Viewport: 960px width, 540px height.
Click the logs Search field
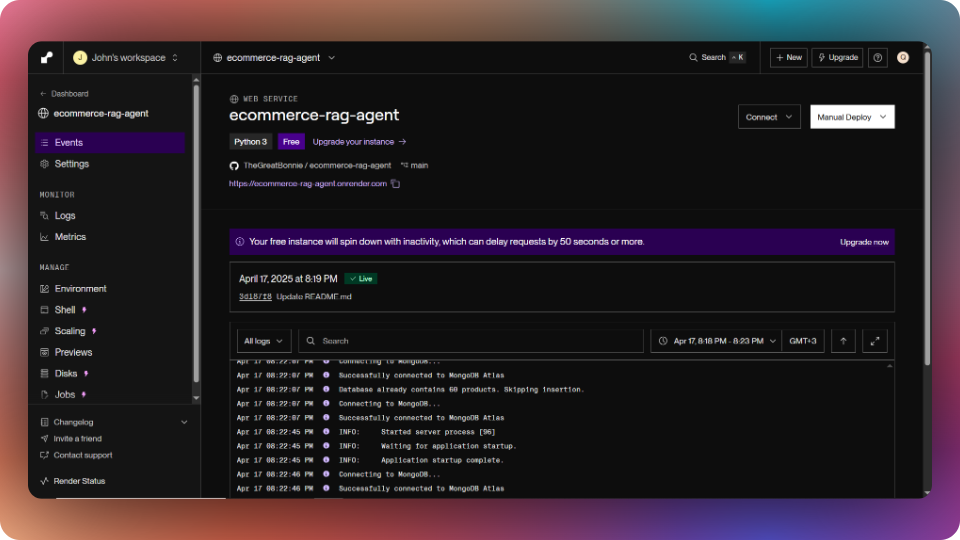[x=471, y=341]
